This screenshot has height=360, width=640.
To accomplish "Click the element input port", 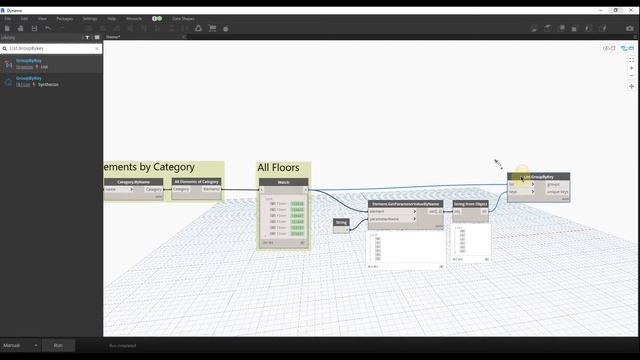I will [392, 211].
